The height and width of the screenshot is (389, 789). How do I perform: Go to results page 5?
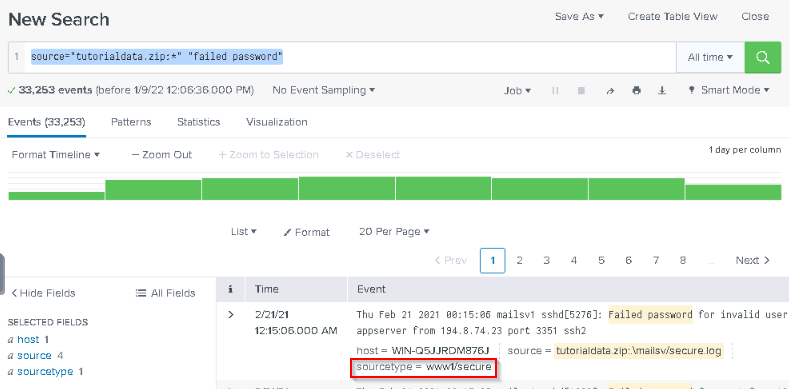coord(601,260)
